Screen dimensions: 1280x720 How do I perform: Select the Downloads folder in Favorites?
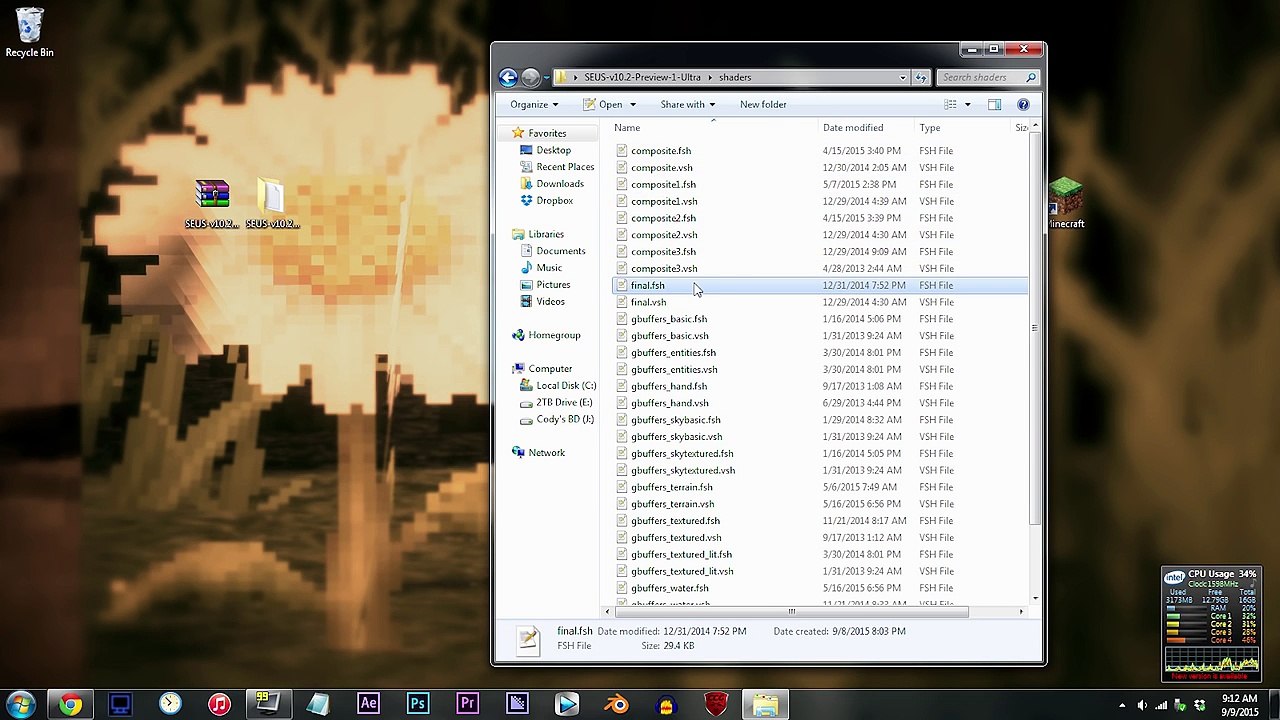tap(559, 183)
